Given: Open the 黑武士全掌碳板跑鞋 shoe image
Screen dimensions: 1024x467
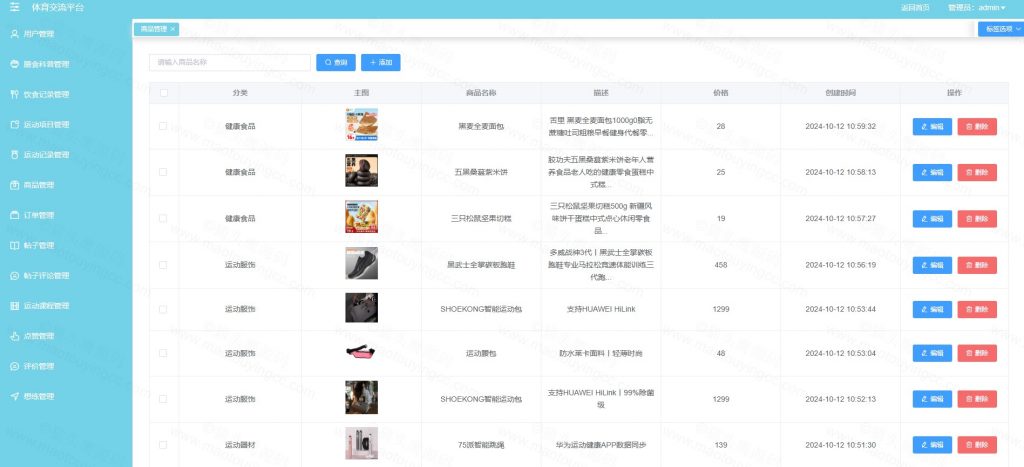Looking at the screenshot, I should point(361,263).
